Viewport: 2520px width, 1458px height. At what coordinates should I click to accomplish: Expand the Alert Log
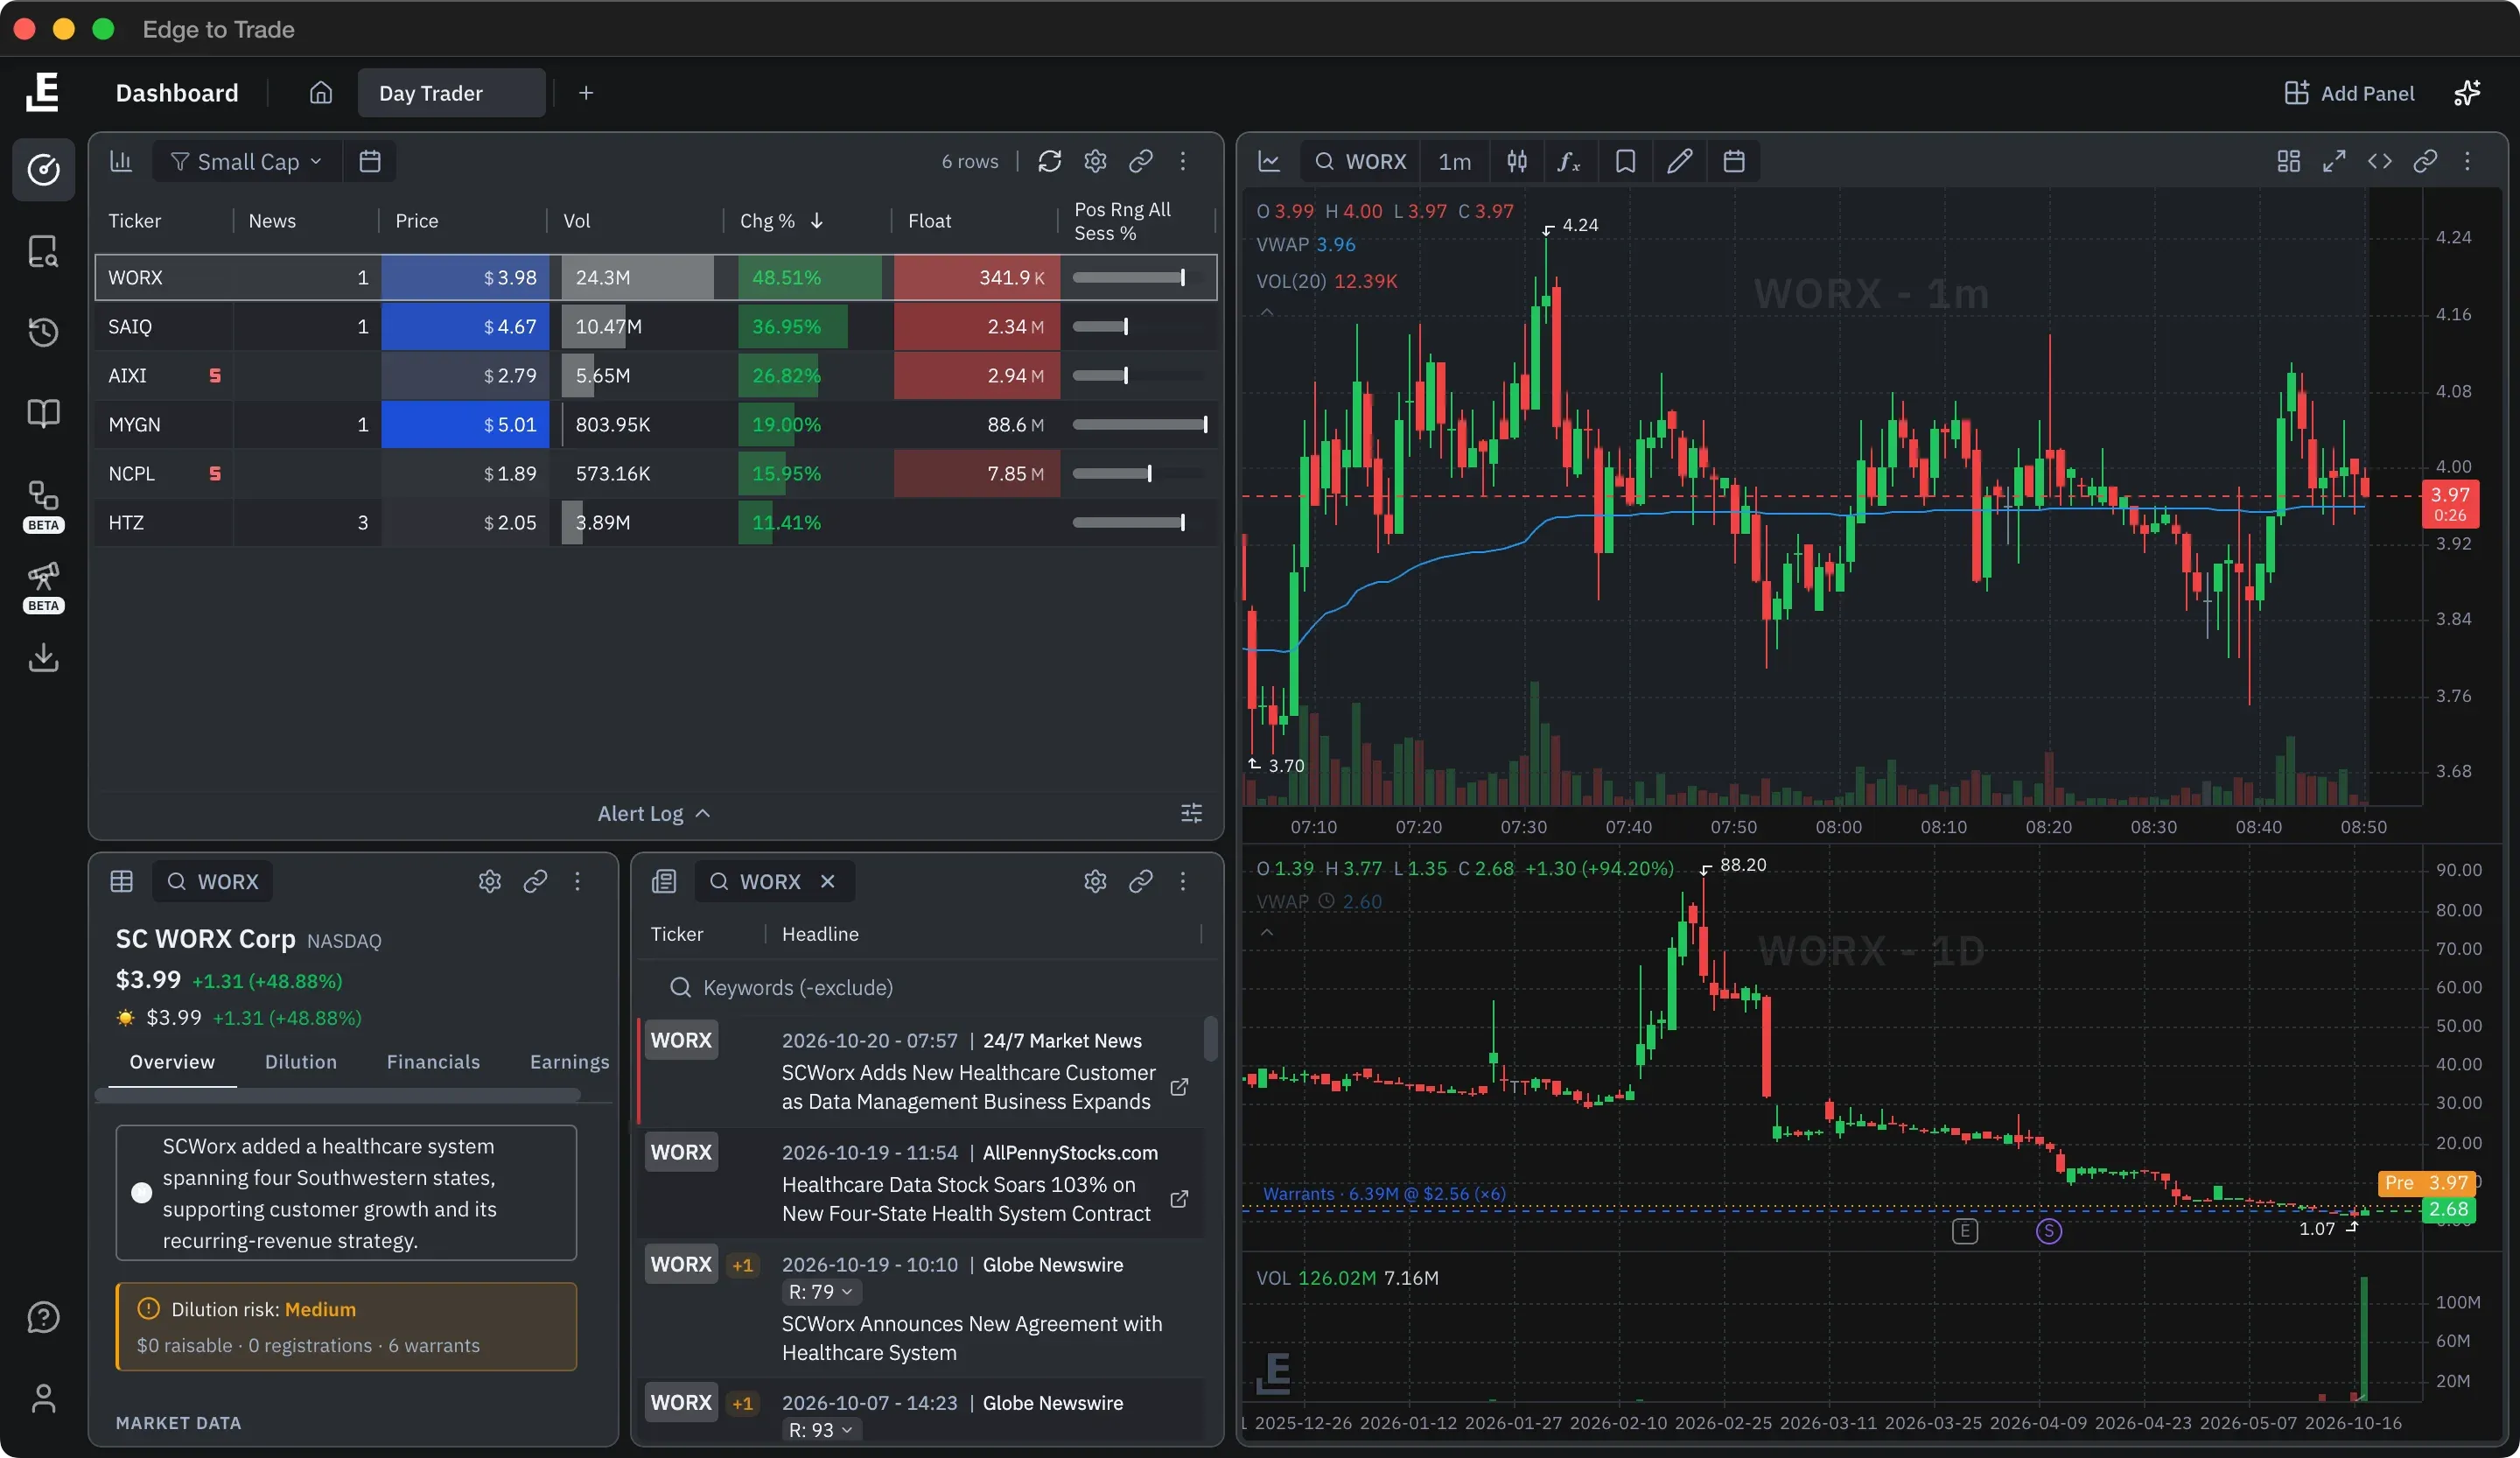pos(654,813)
